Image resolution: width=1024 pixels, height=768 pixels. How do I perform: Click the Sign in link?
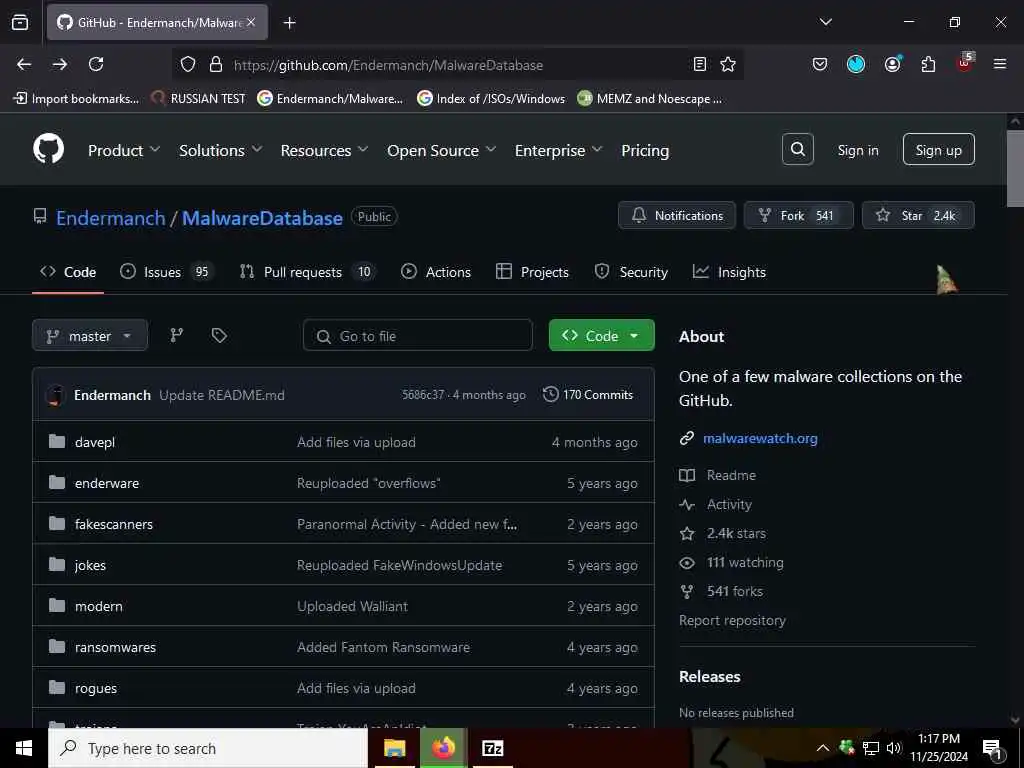click(x=857, y=150)
